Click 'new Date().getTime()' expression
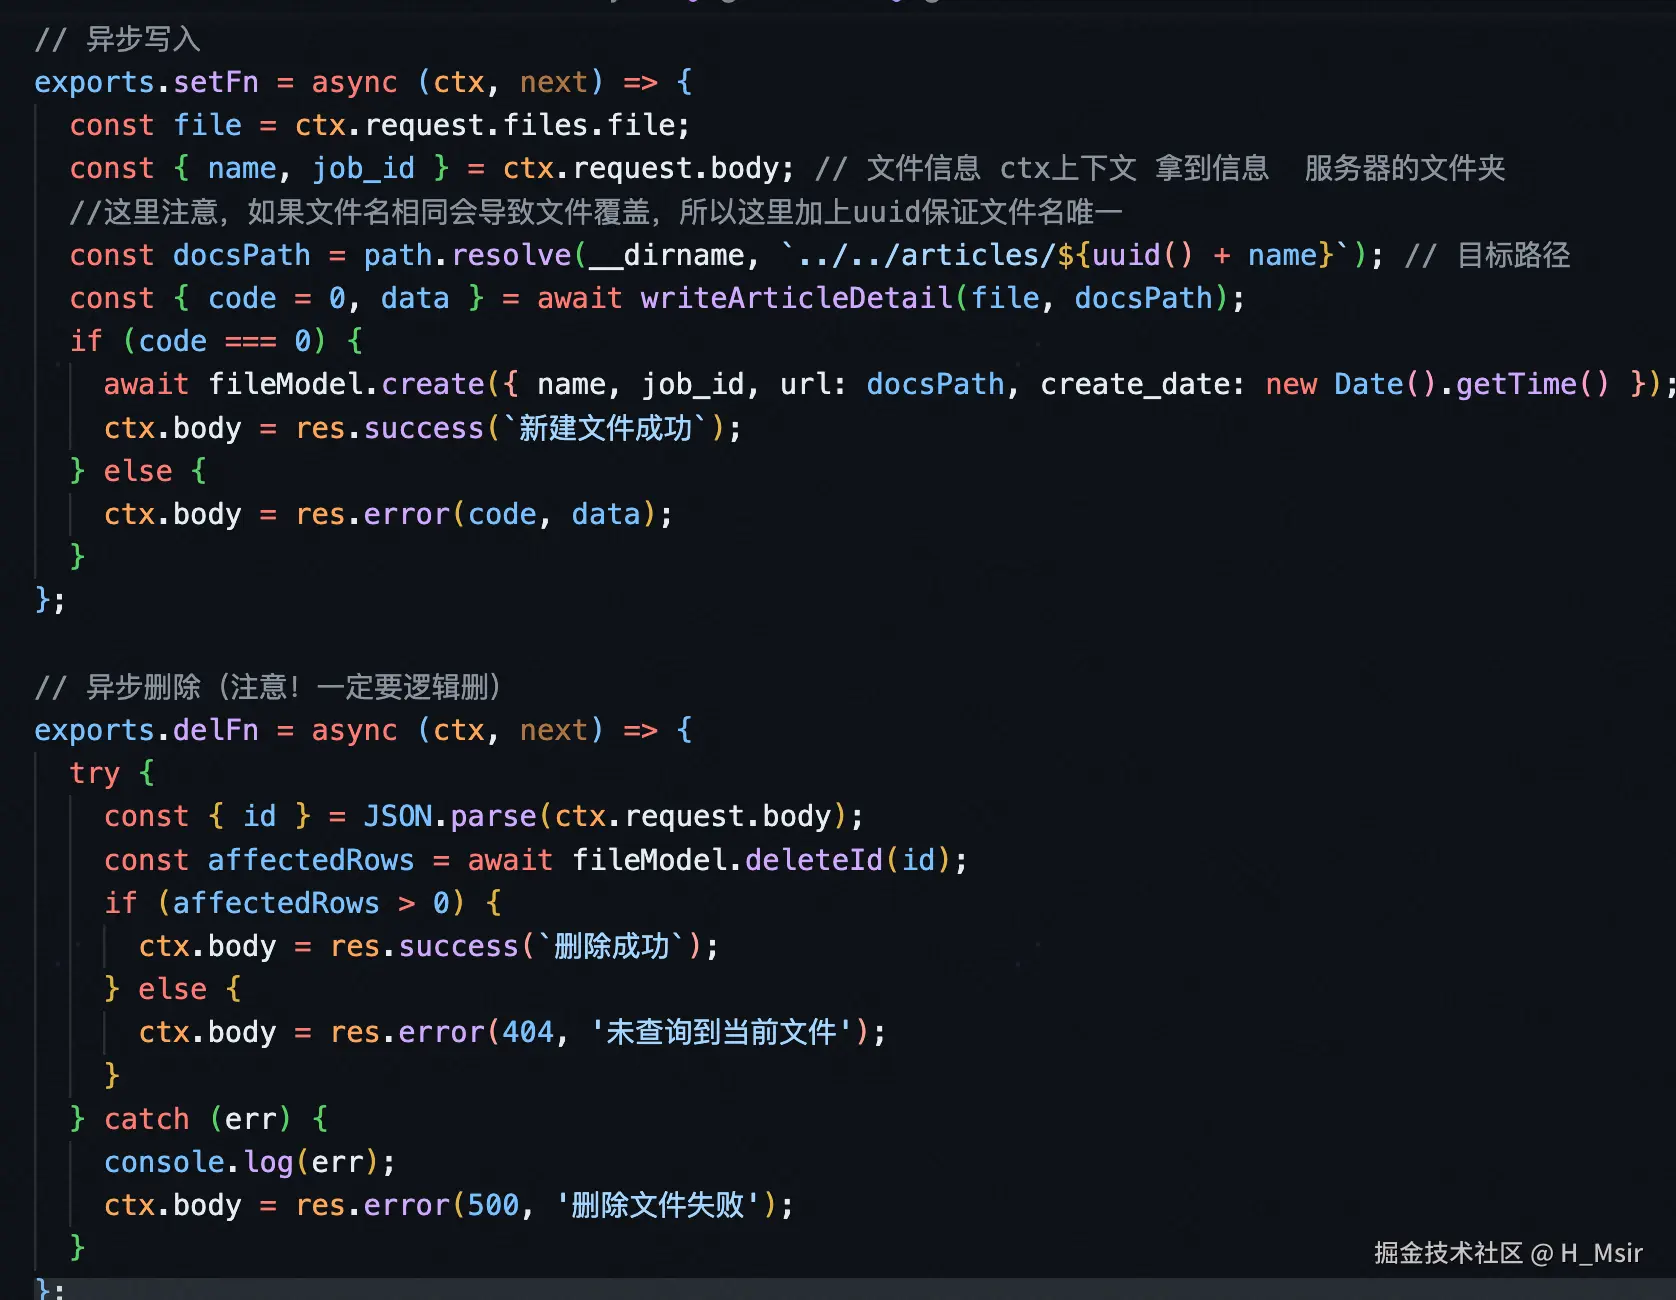 pyautogui.click(x=1437, y=384)
